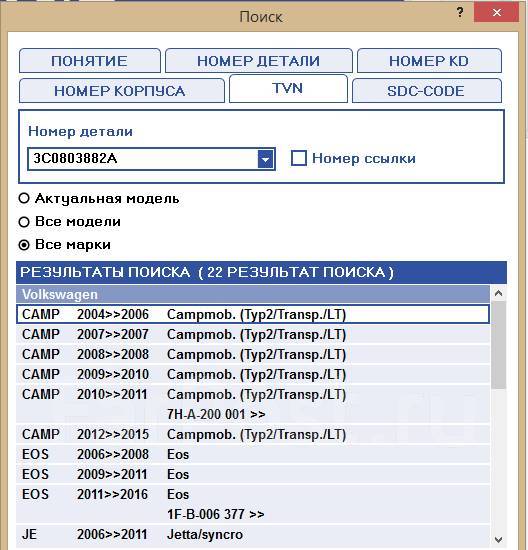Activate the TVN tab

tap(288, 88)
